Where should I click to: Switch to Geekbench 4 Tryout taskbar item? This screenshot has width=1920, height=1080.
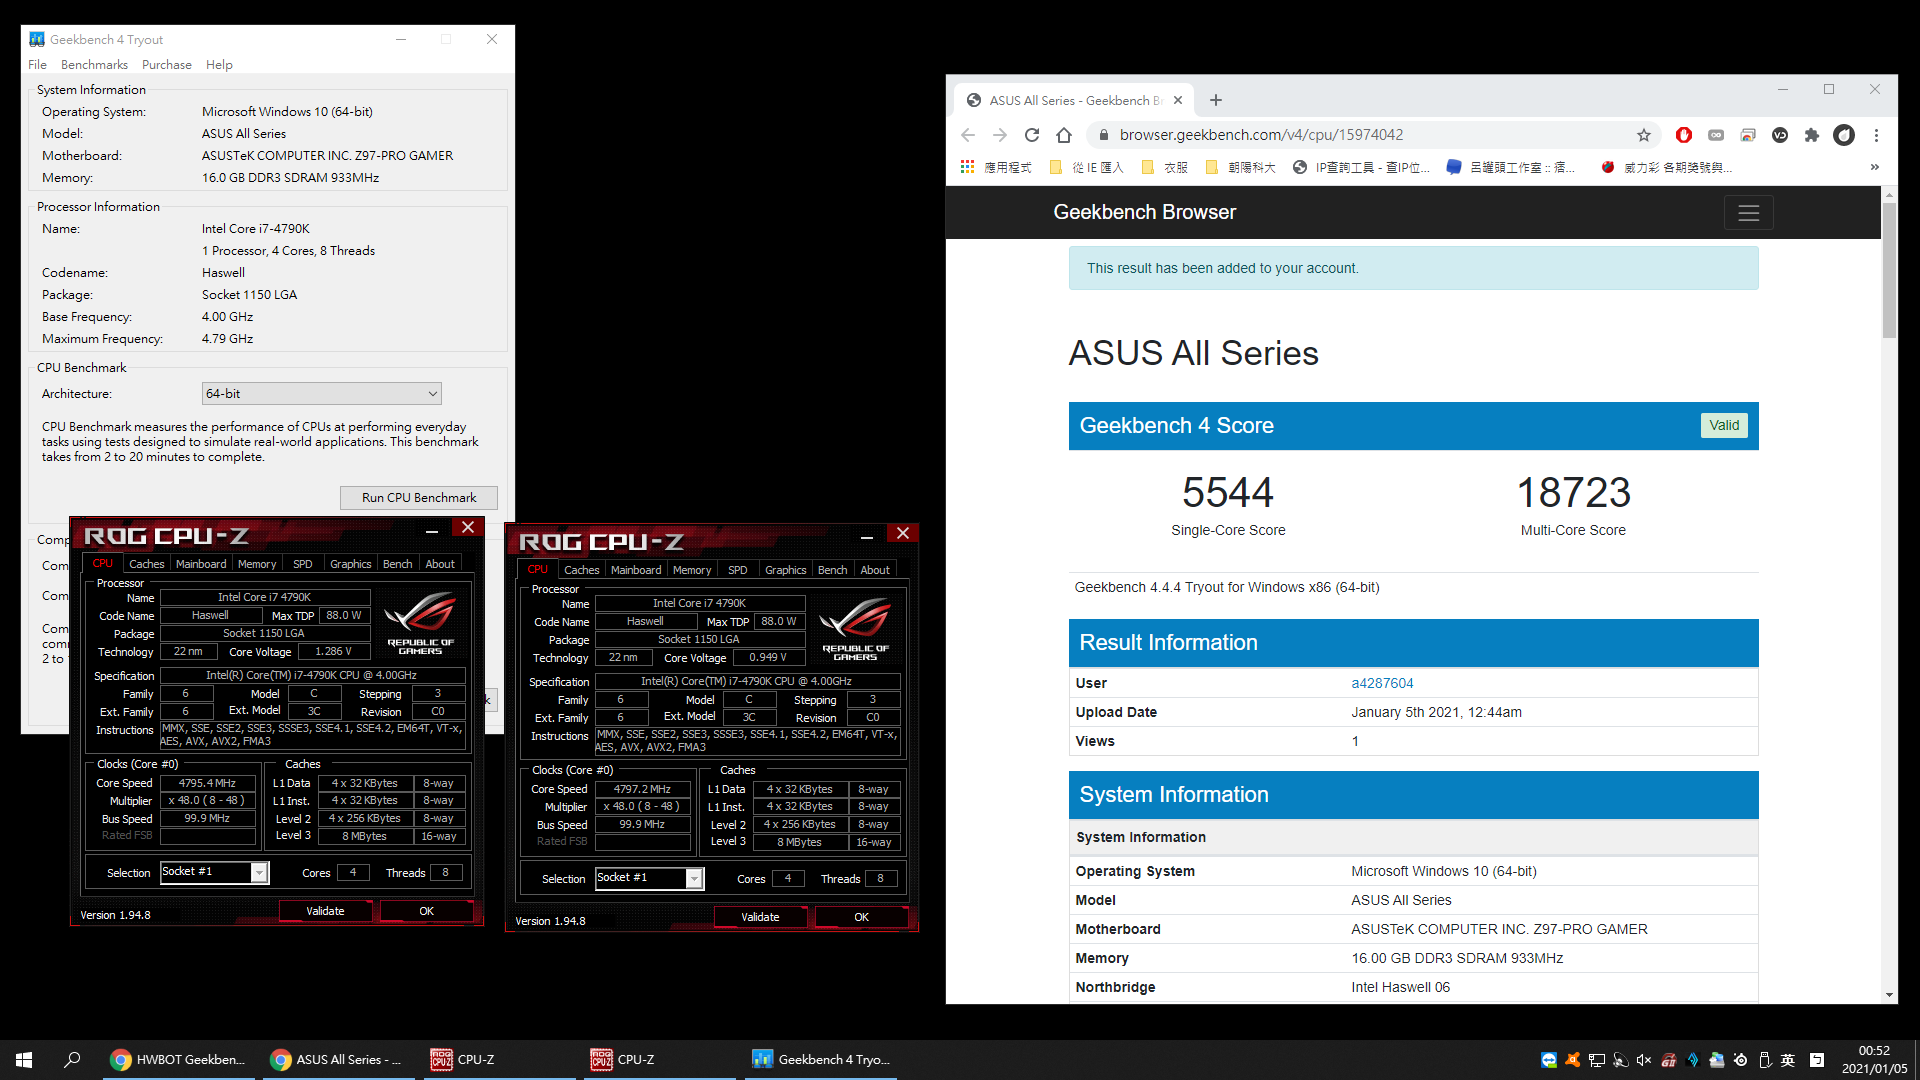point(822,1060)
